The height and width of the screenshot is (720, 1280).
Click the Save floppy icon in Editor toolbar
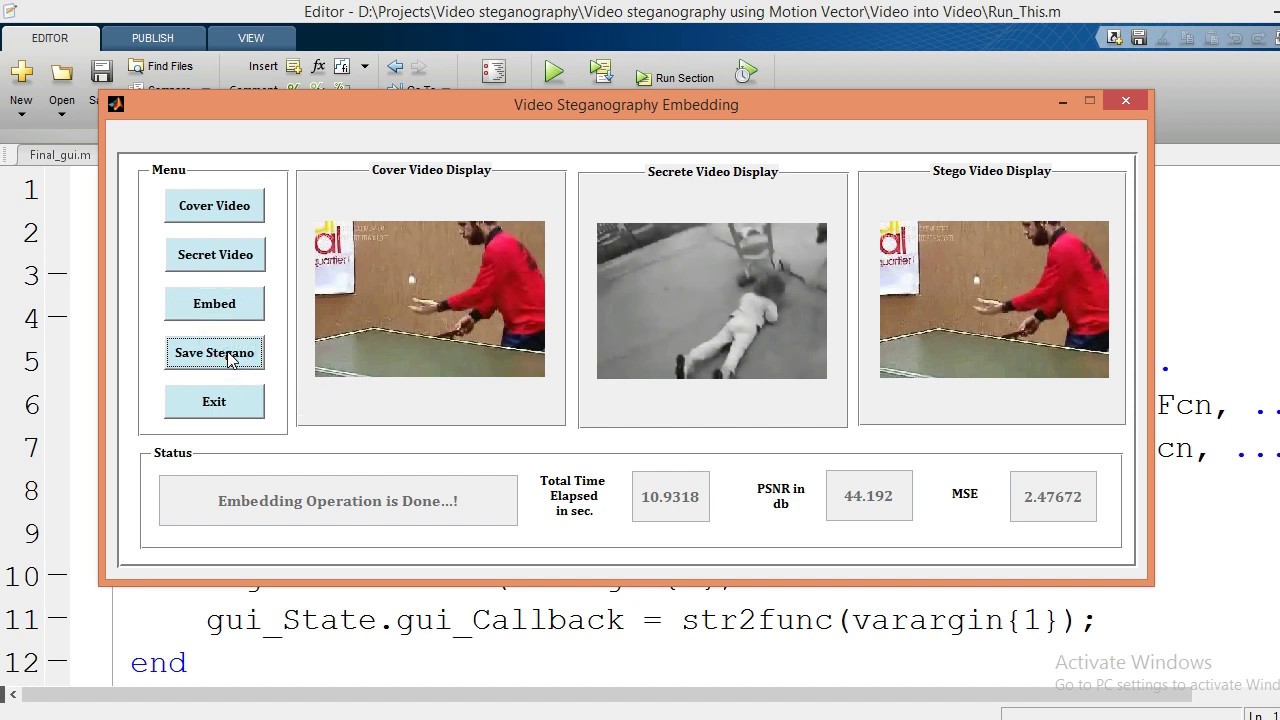(x=101, y=72)
